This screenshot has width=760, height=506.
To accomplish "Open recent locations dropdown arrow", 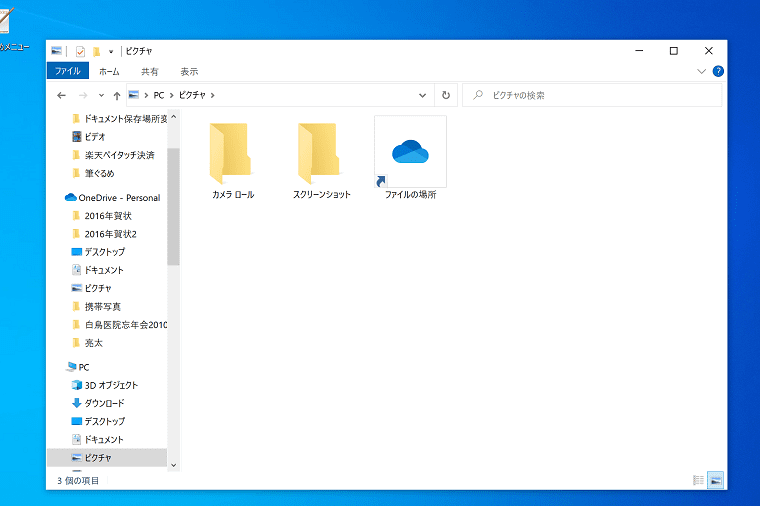I will click(x=101, y=95).
